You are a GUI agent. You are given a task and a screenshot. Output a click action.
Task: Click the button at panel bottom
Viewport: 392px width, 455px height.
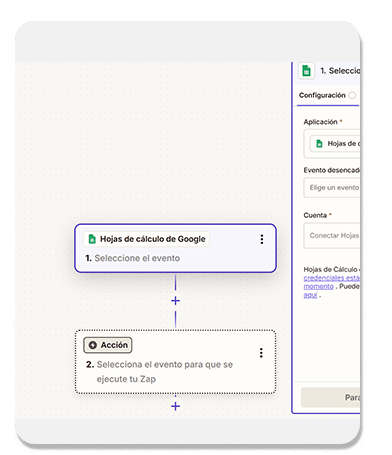tap(330, 397)
